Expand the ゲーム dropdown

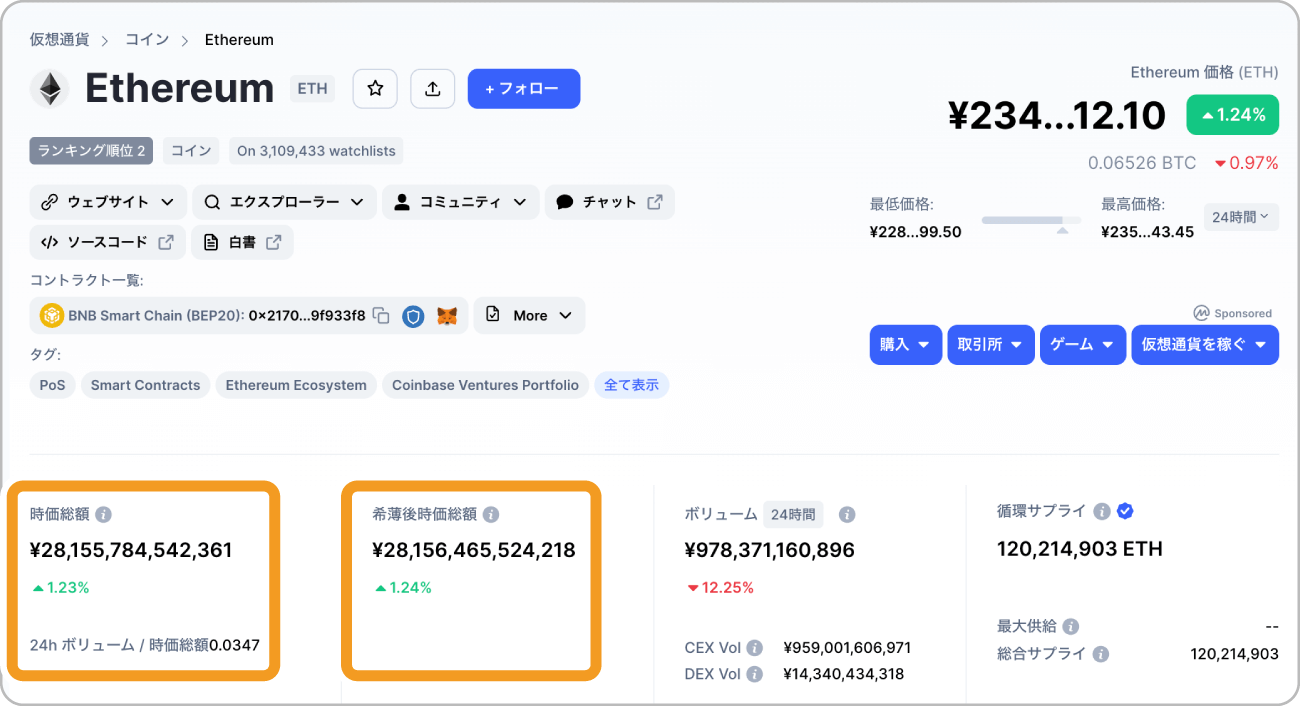pos(1083,344)
